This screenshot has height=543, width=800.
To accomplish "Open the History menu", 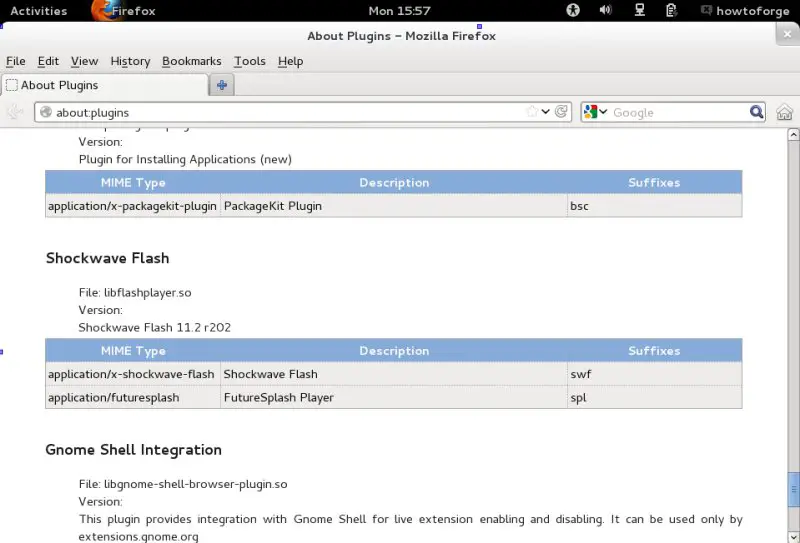I will pos(130,61).
